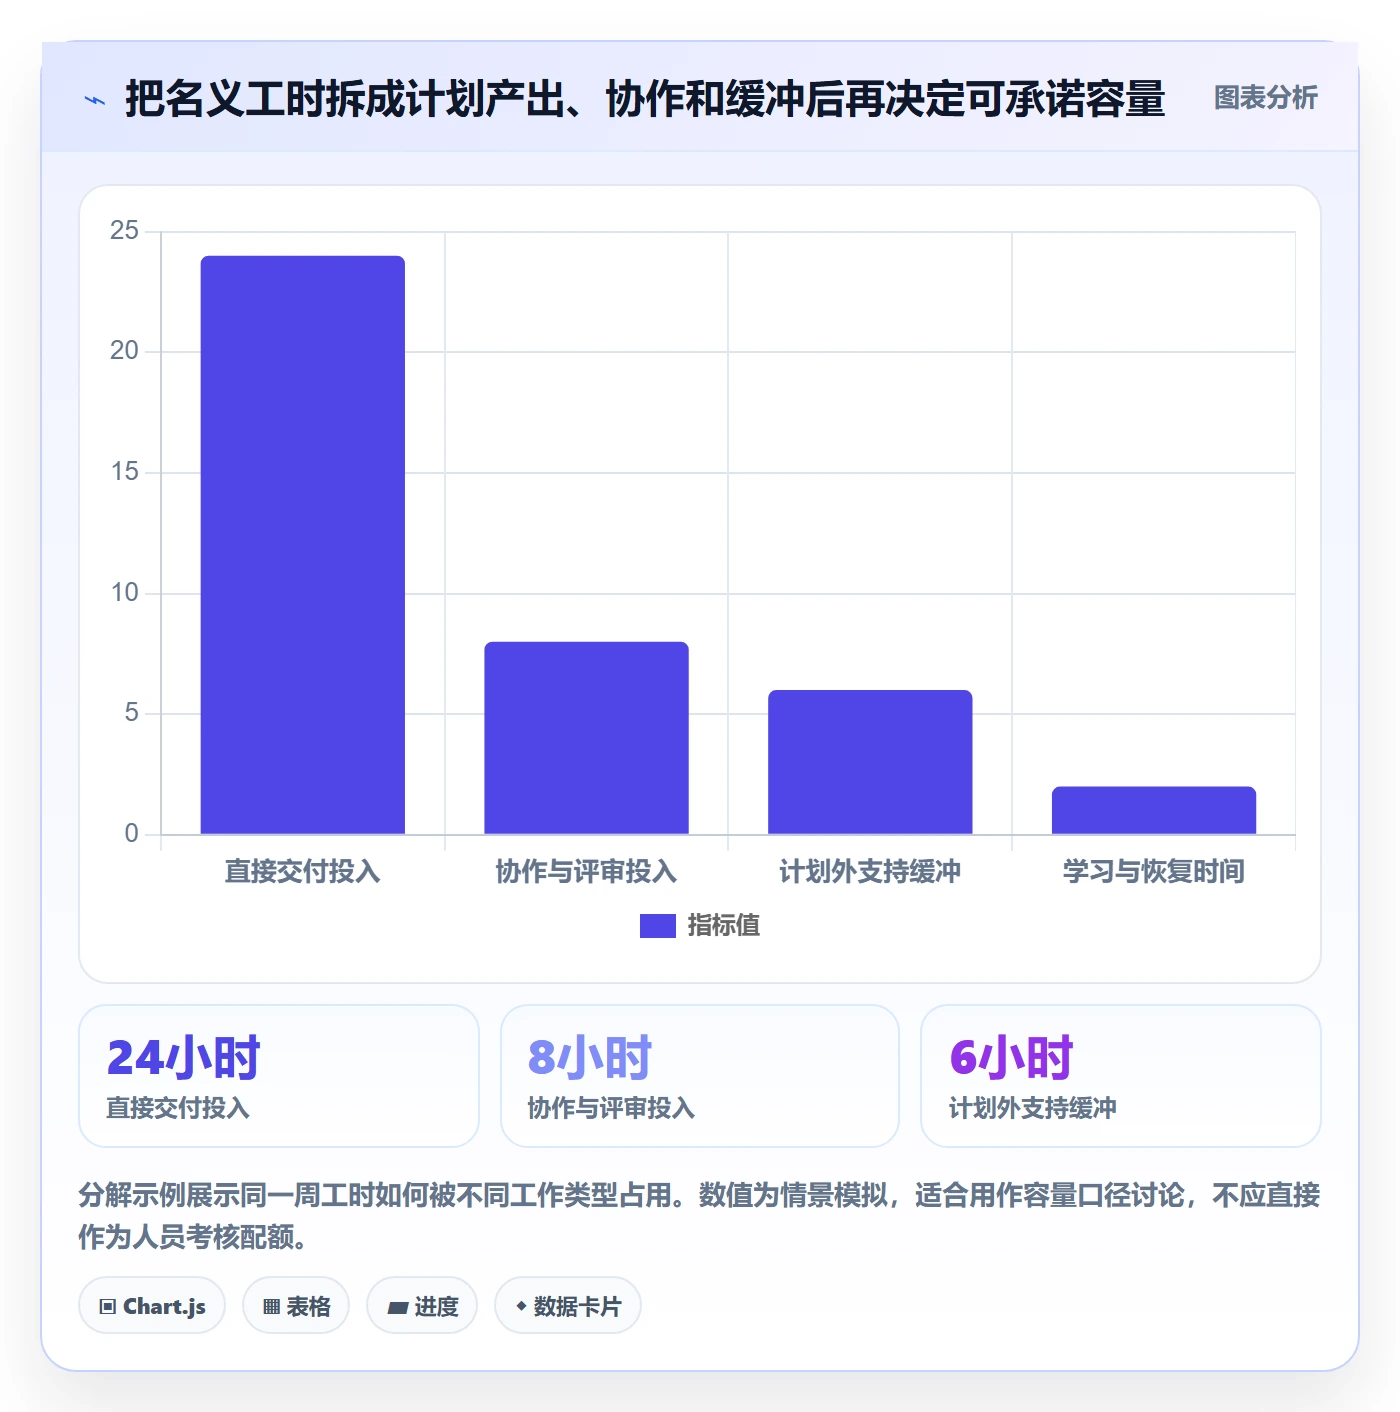Click the 学习与恢复时间 x-axis label
Screen dimensions: 1400x1412
[x=1153, y=872]
